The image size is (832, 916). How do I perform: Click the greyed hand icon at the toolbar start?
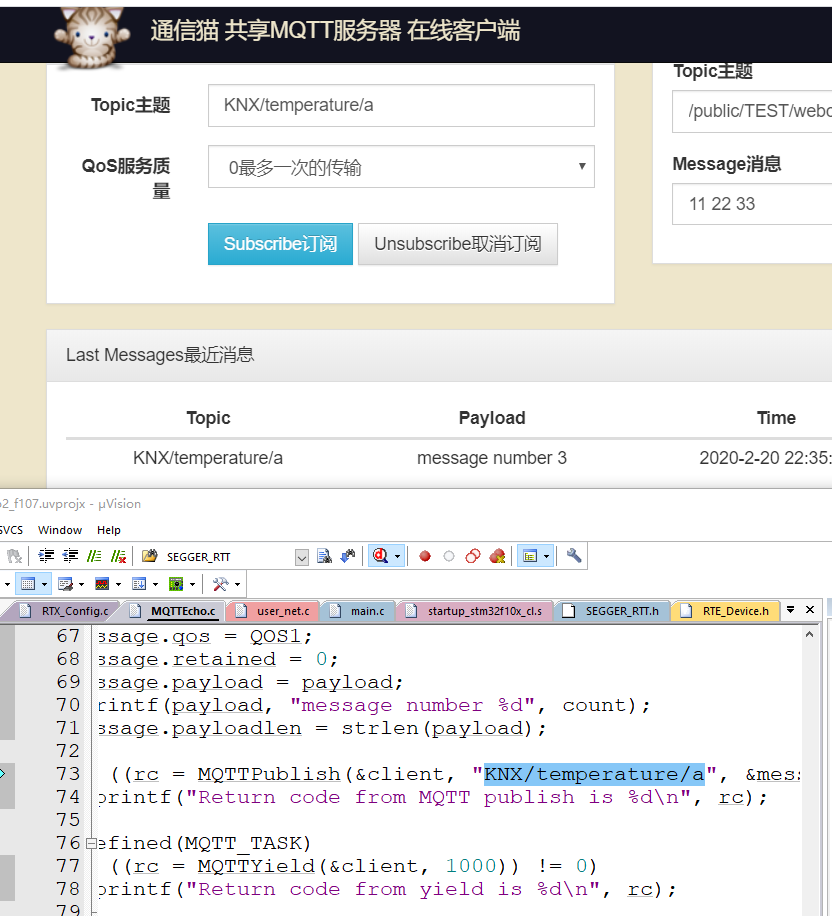[x=13, y=556]
